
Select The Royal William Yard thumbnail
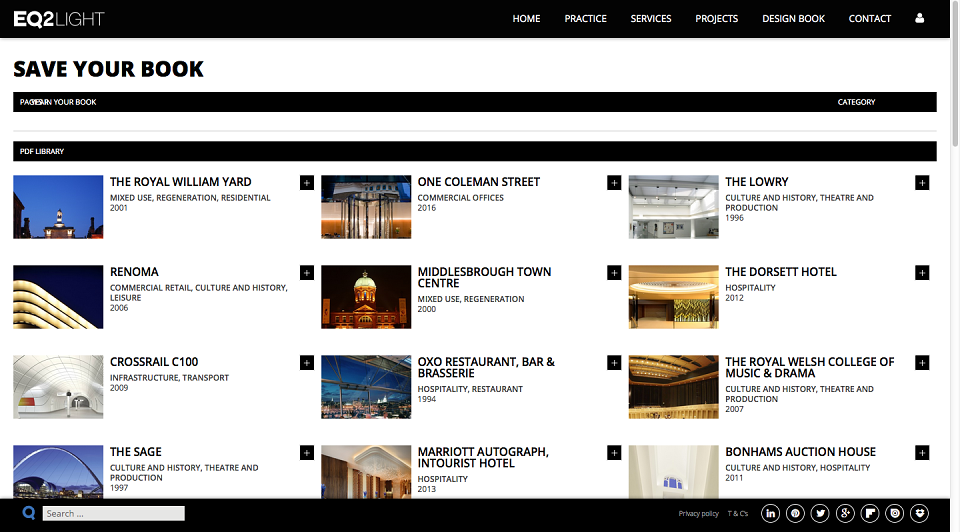click(58, 207)
